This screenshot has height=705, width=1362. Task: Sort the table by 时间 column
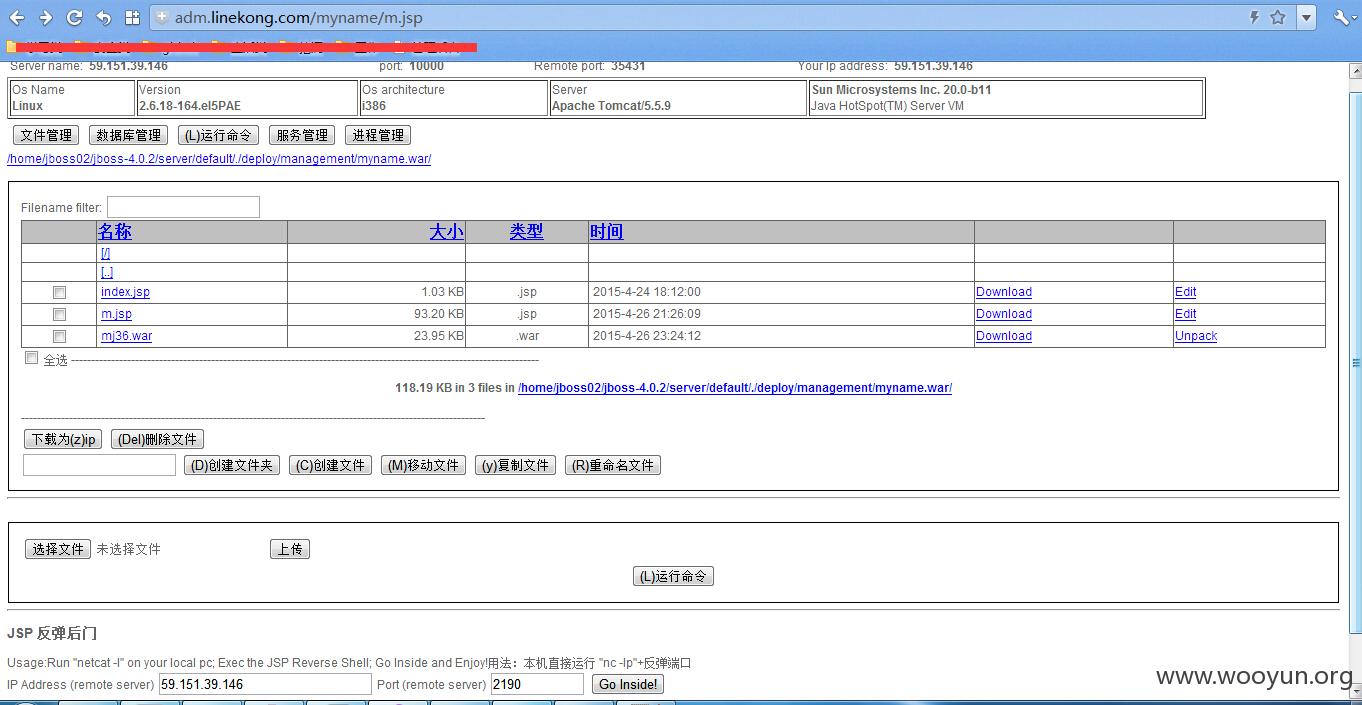606,231
